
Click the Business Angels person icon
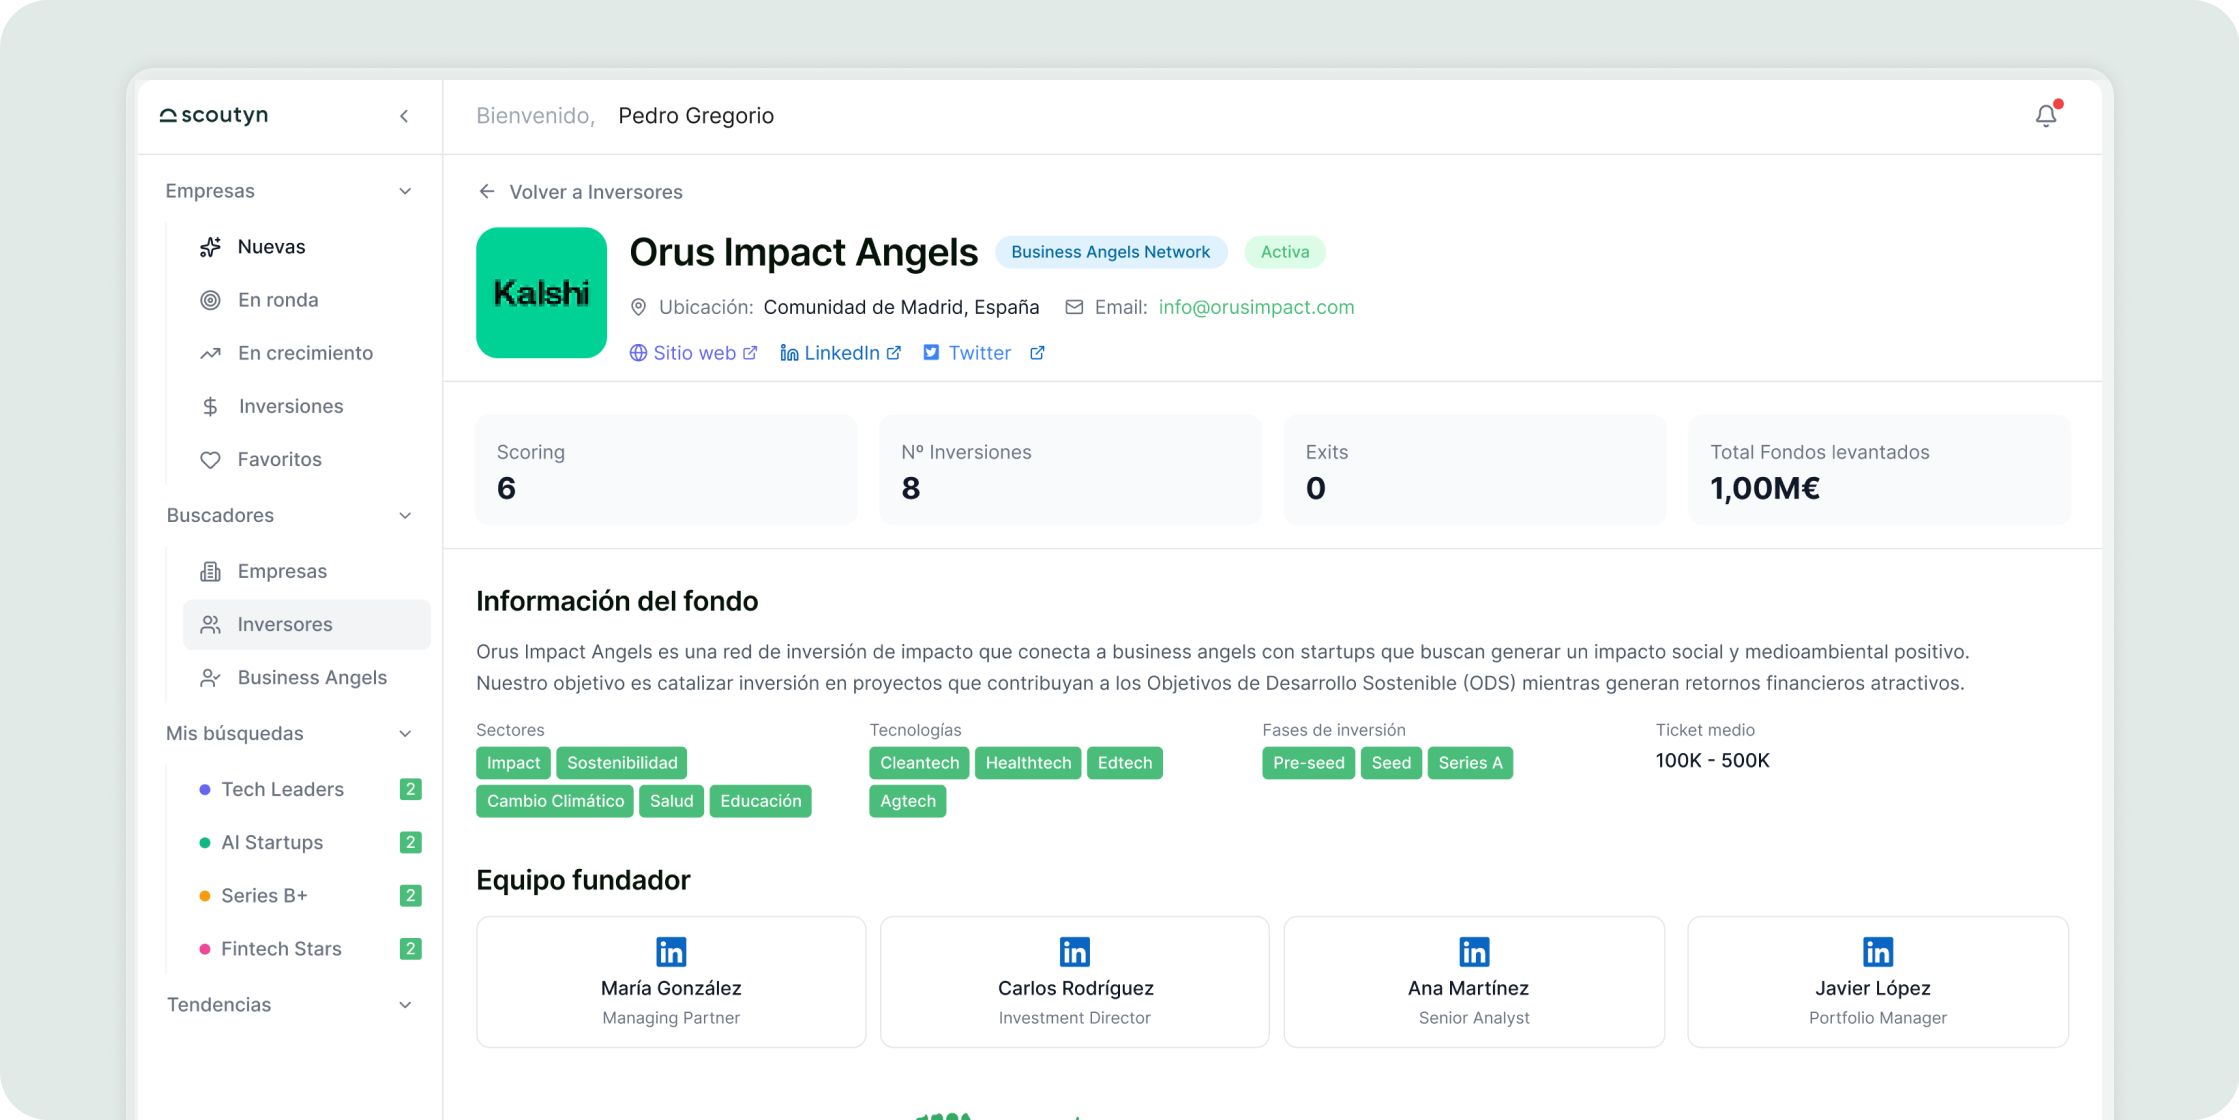pyautogui.click(x=210, y=677)
